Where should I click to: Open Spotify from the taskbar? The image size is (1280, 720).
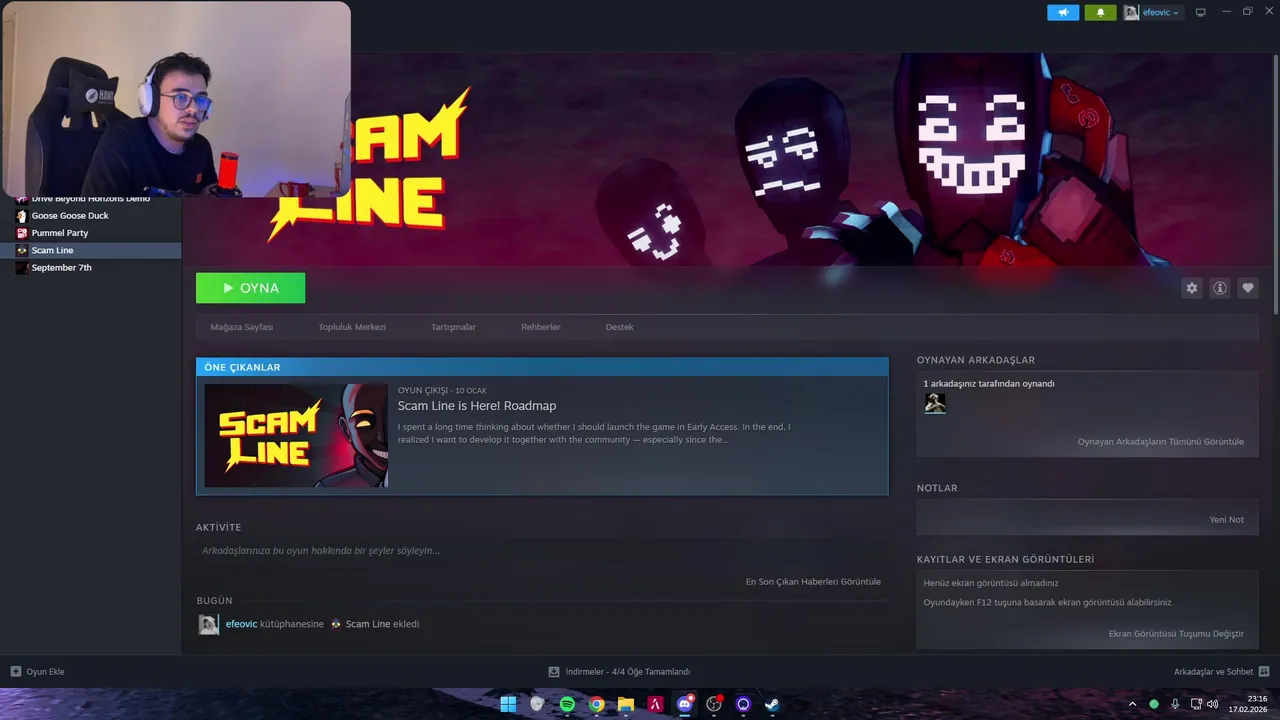pyautogui.click(x=567, y=704)
